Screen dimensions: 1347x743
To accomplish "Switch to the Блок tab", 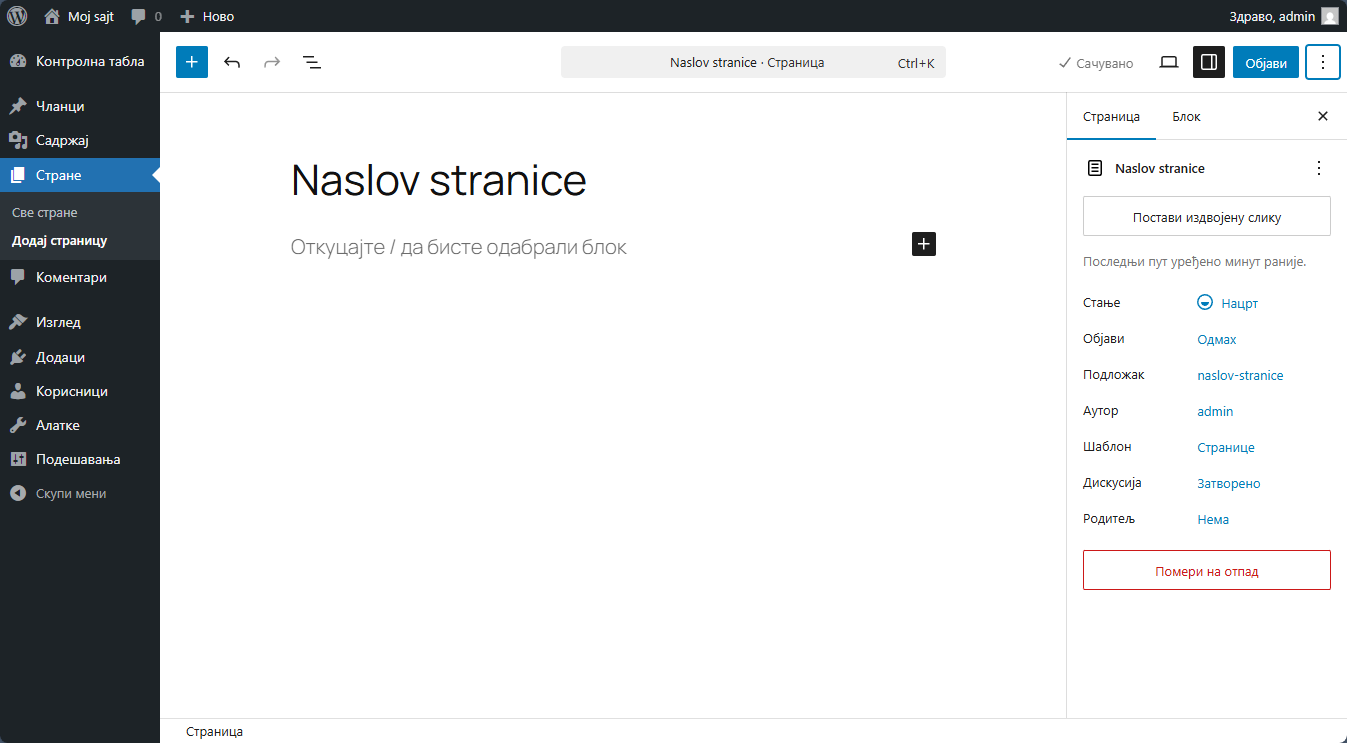I will coord(1186,116).
